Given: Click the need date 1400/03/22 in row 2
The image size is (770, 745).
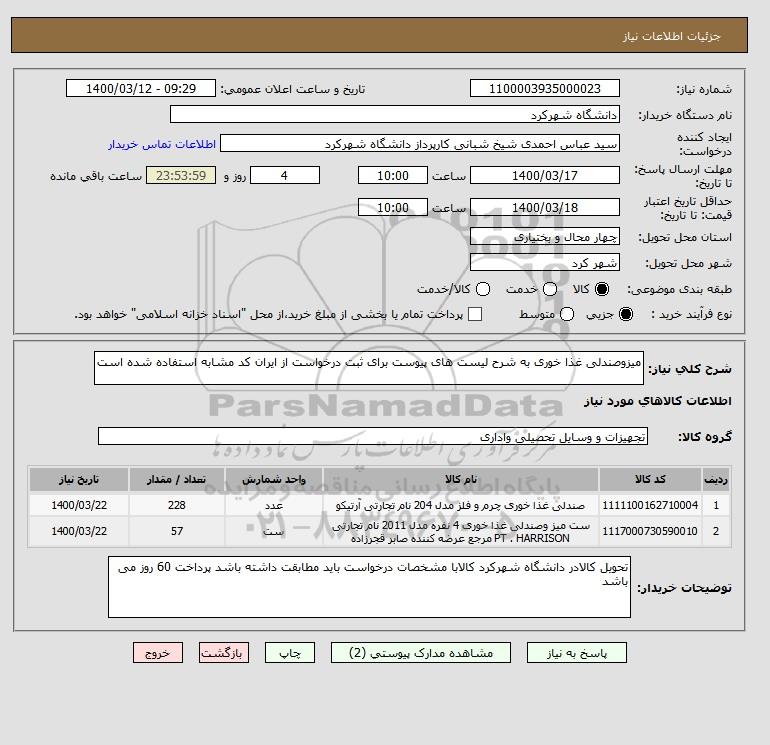Looking at the screenshot, I should [x=79, y=531].
